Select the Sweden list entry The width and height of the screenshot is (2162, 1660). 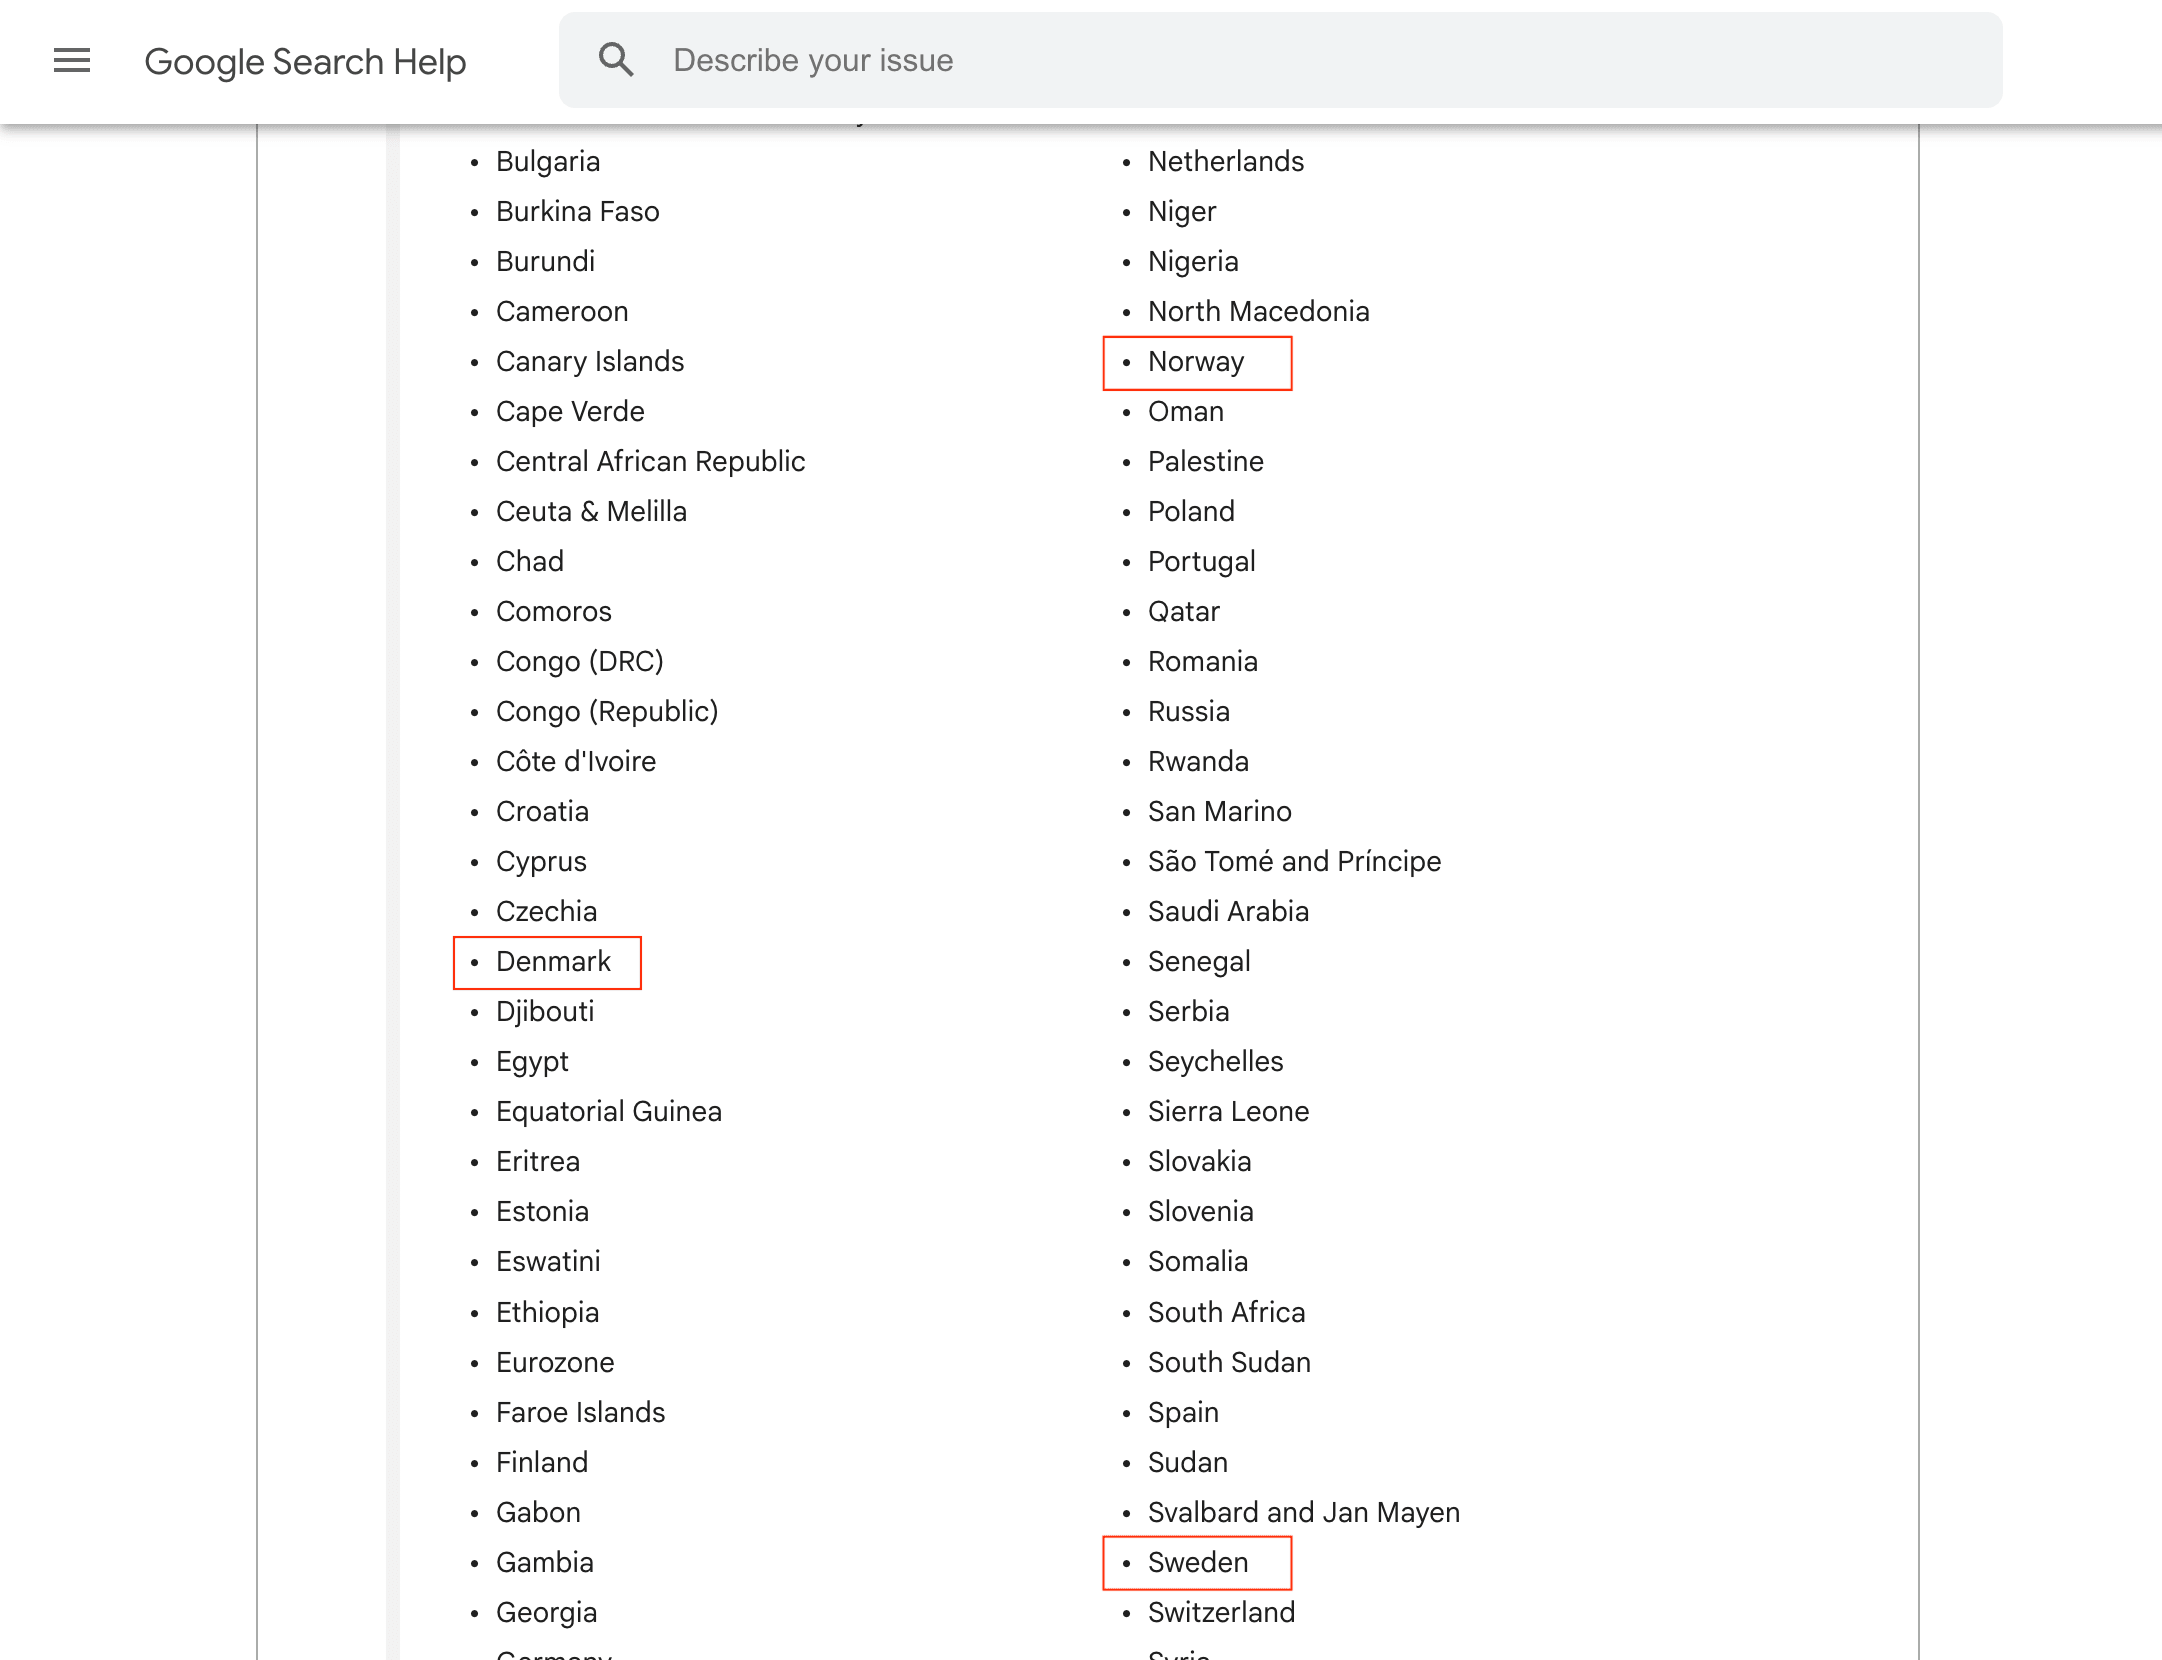(x=1197, y=1562)
